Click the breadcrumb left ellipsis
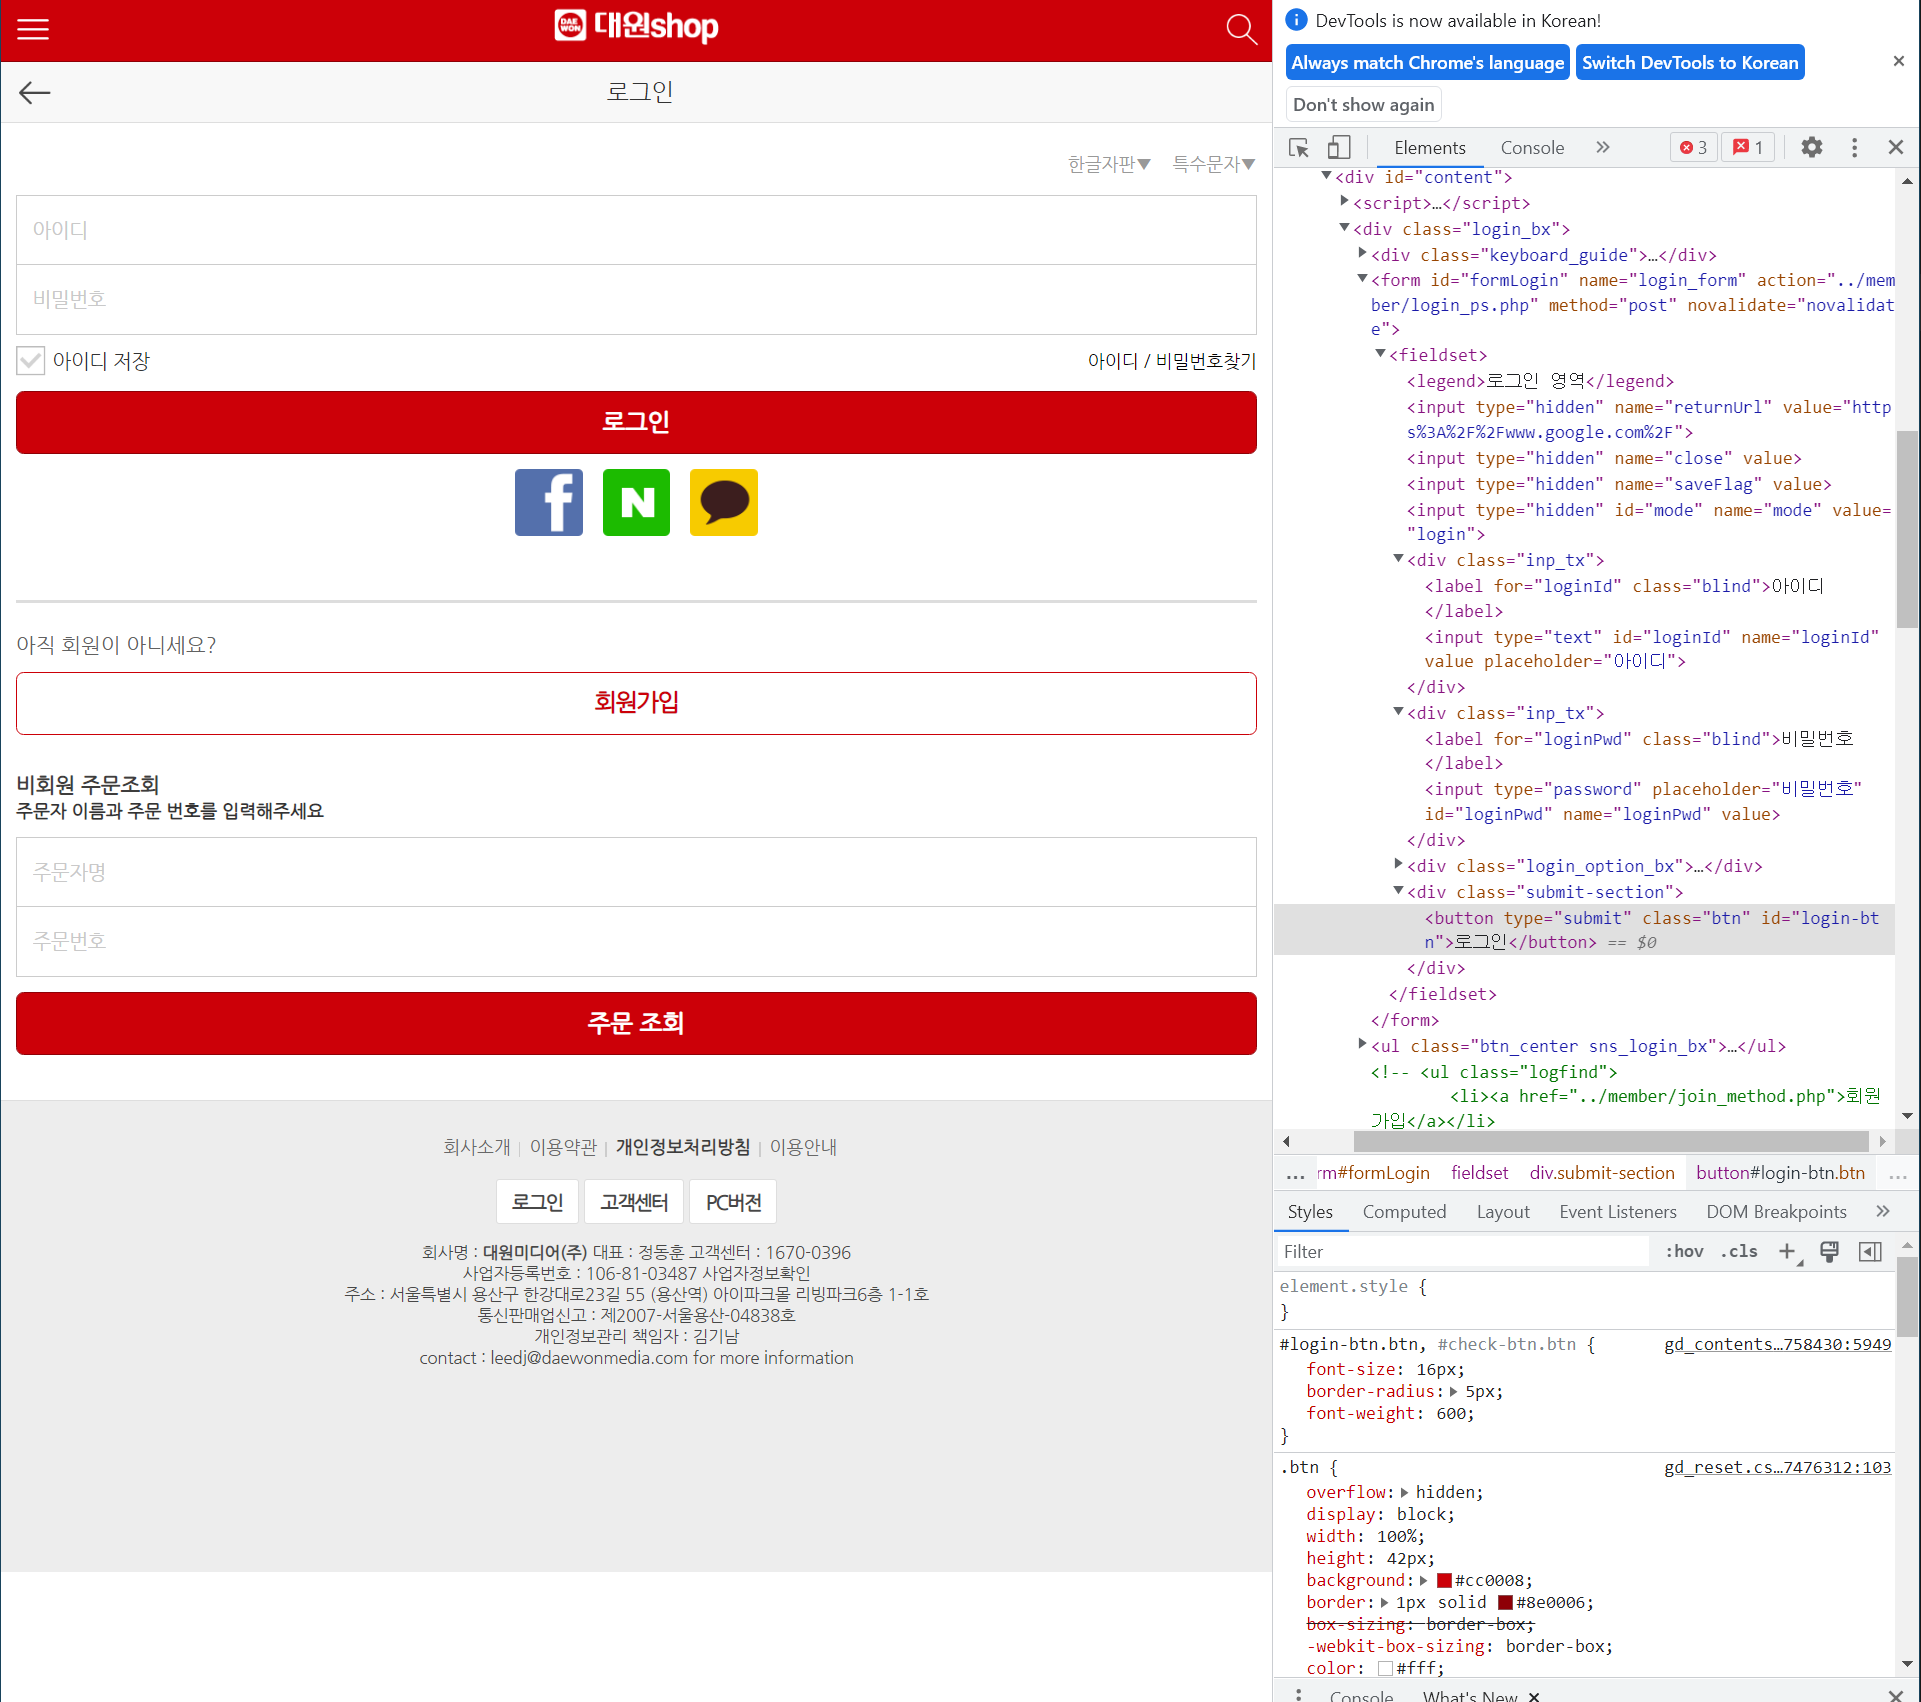 (1295, 1173)
